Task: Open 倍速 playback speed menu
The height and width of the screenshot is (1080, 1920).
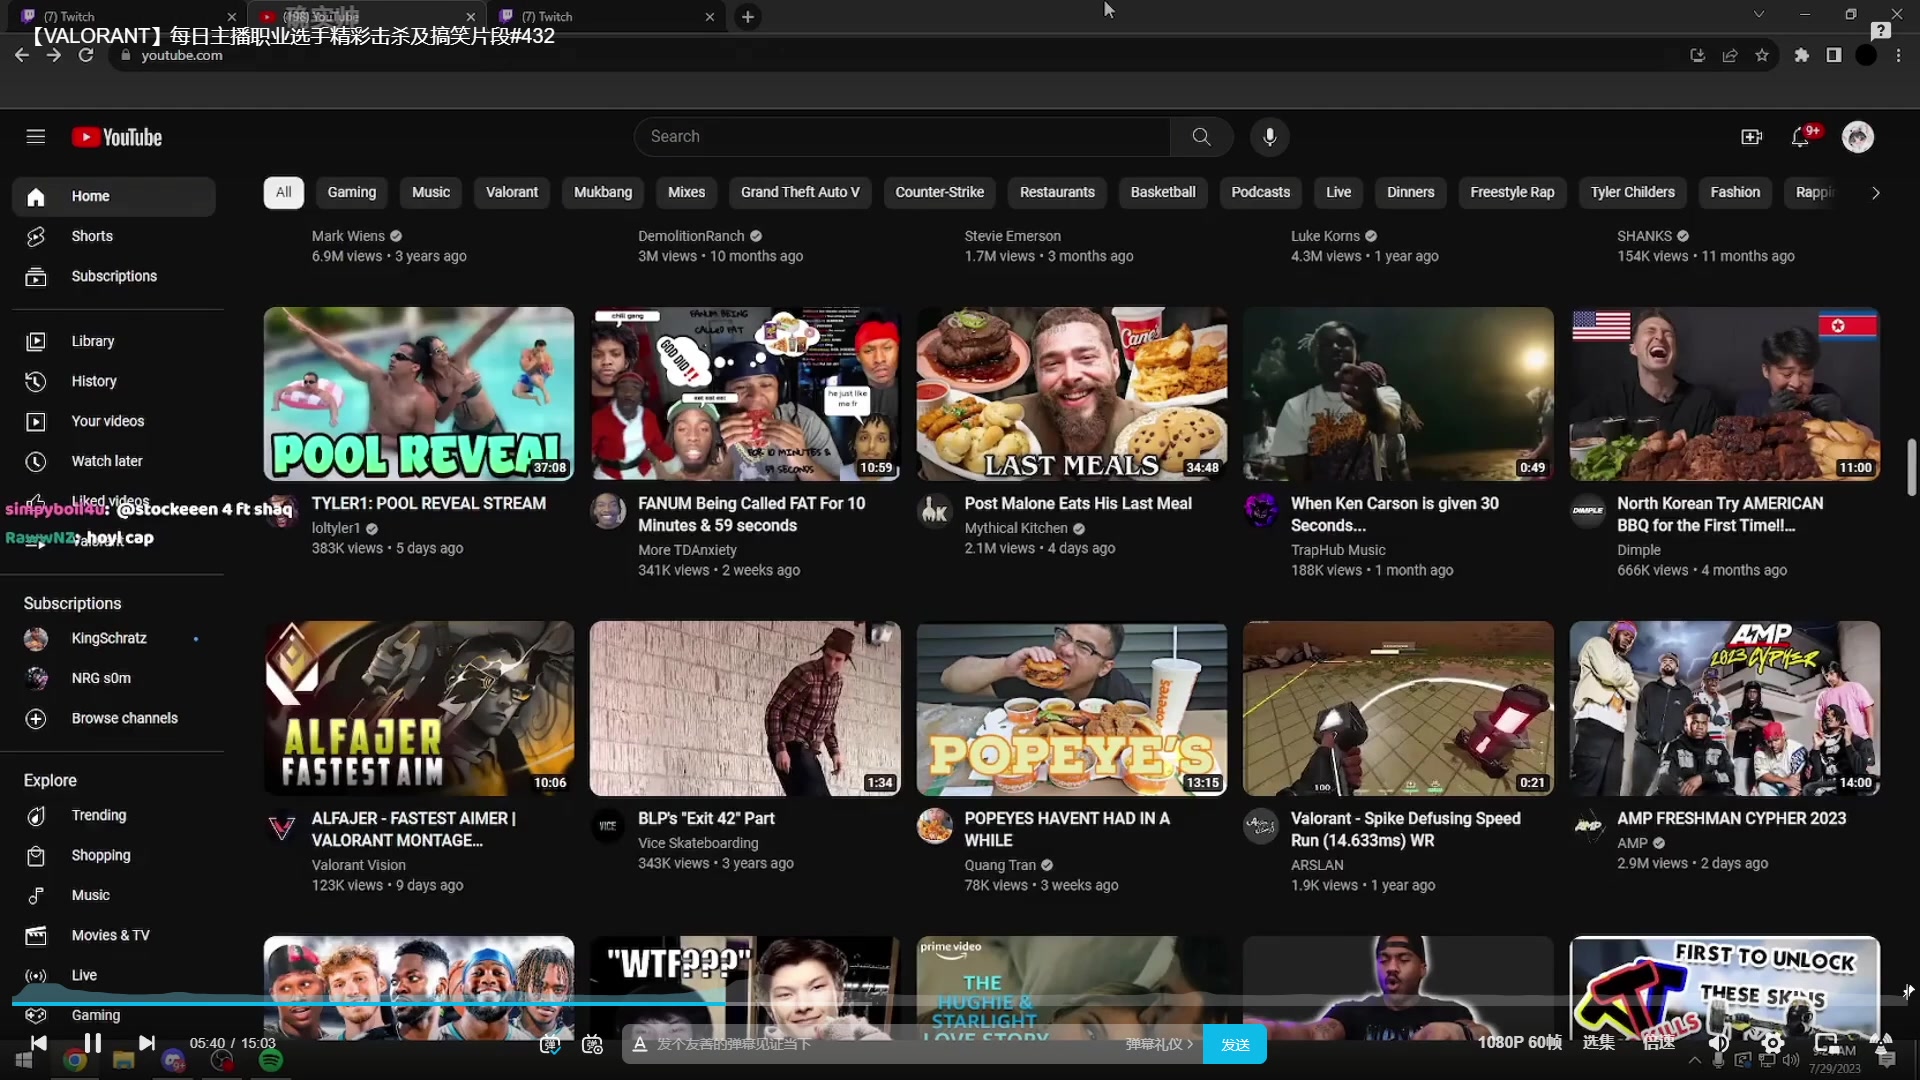Action: [x=1659, y=1043]
